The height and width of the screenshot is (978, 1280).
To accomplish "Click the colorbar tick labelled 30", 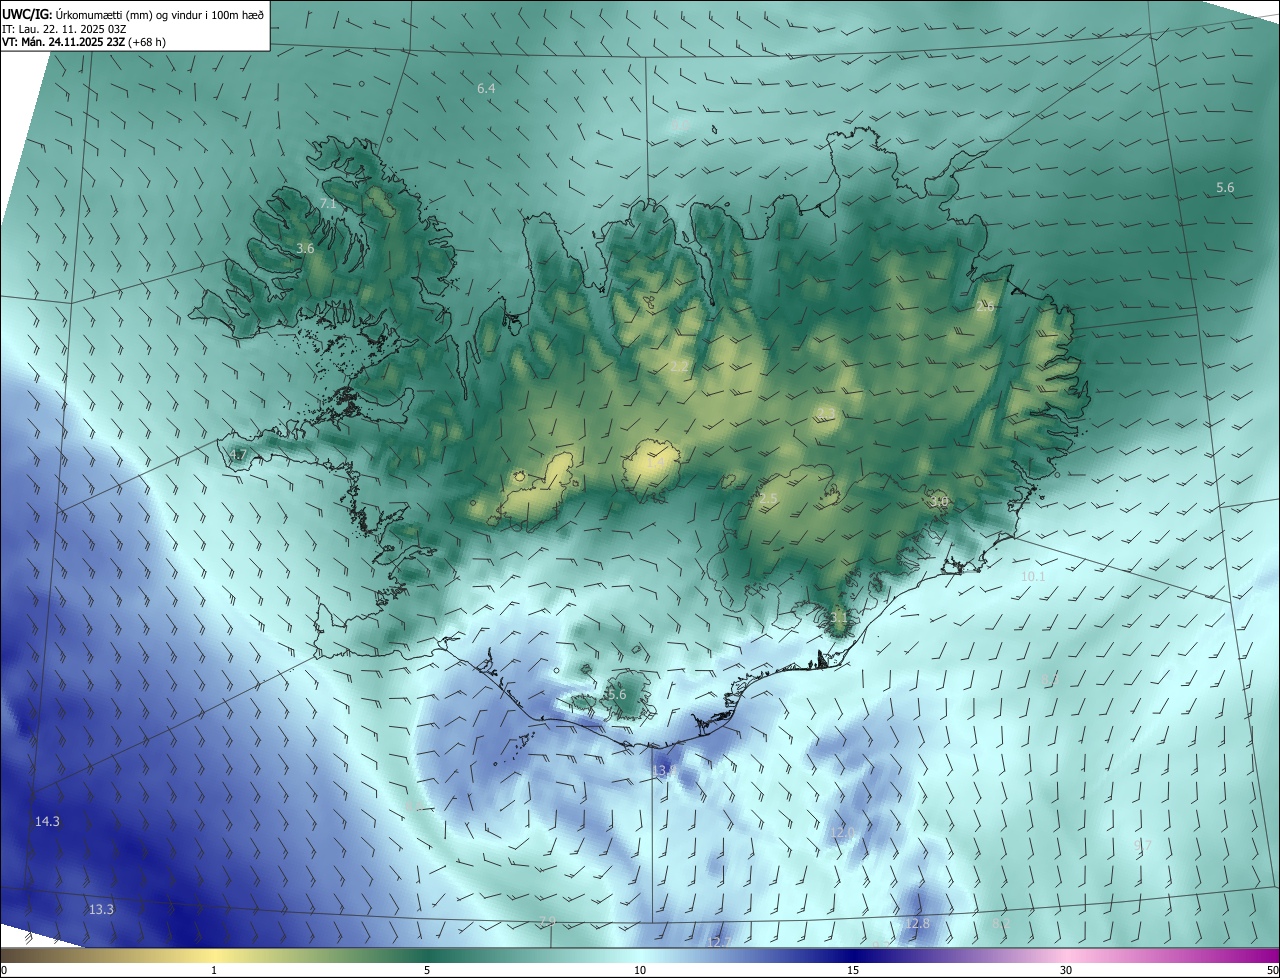I will pyautogui.click(x=1066, y=970).
